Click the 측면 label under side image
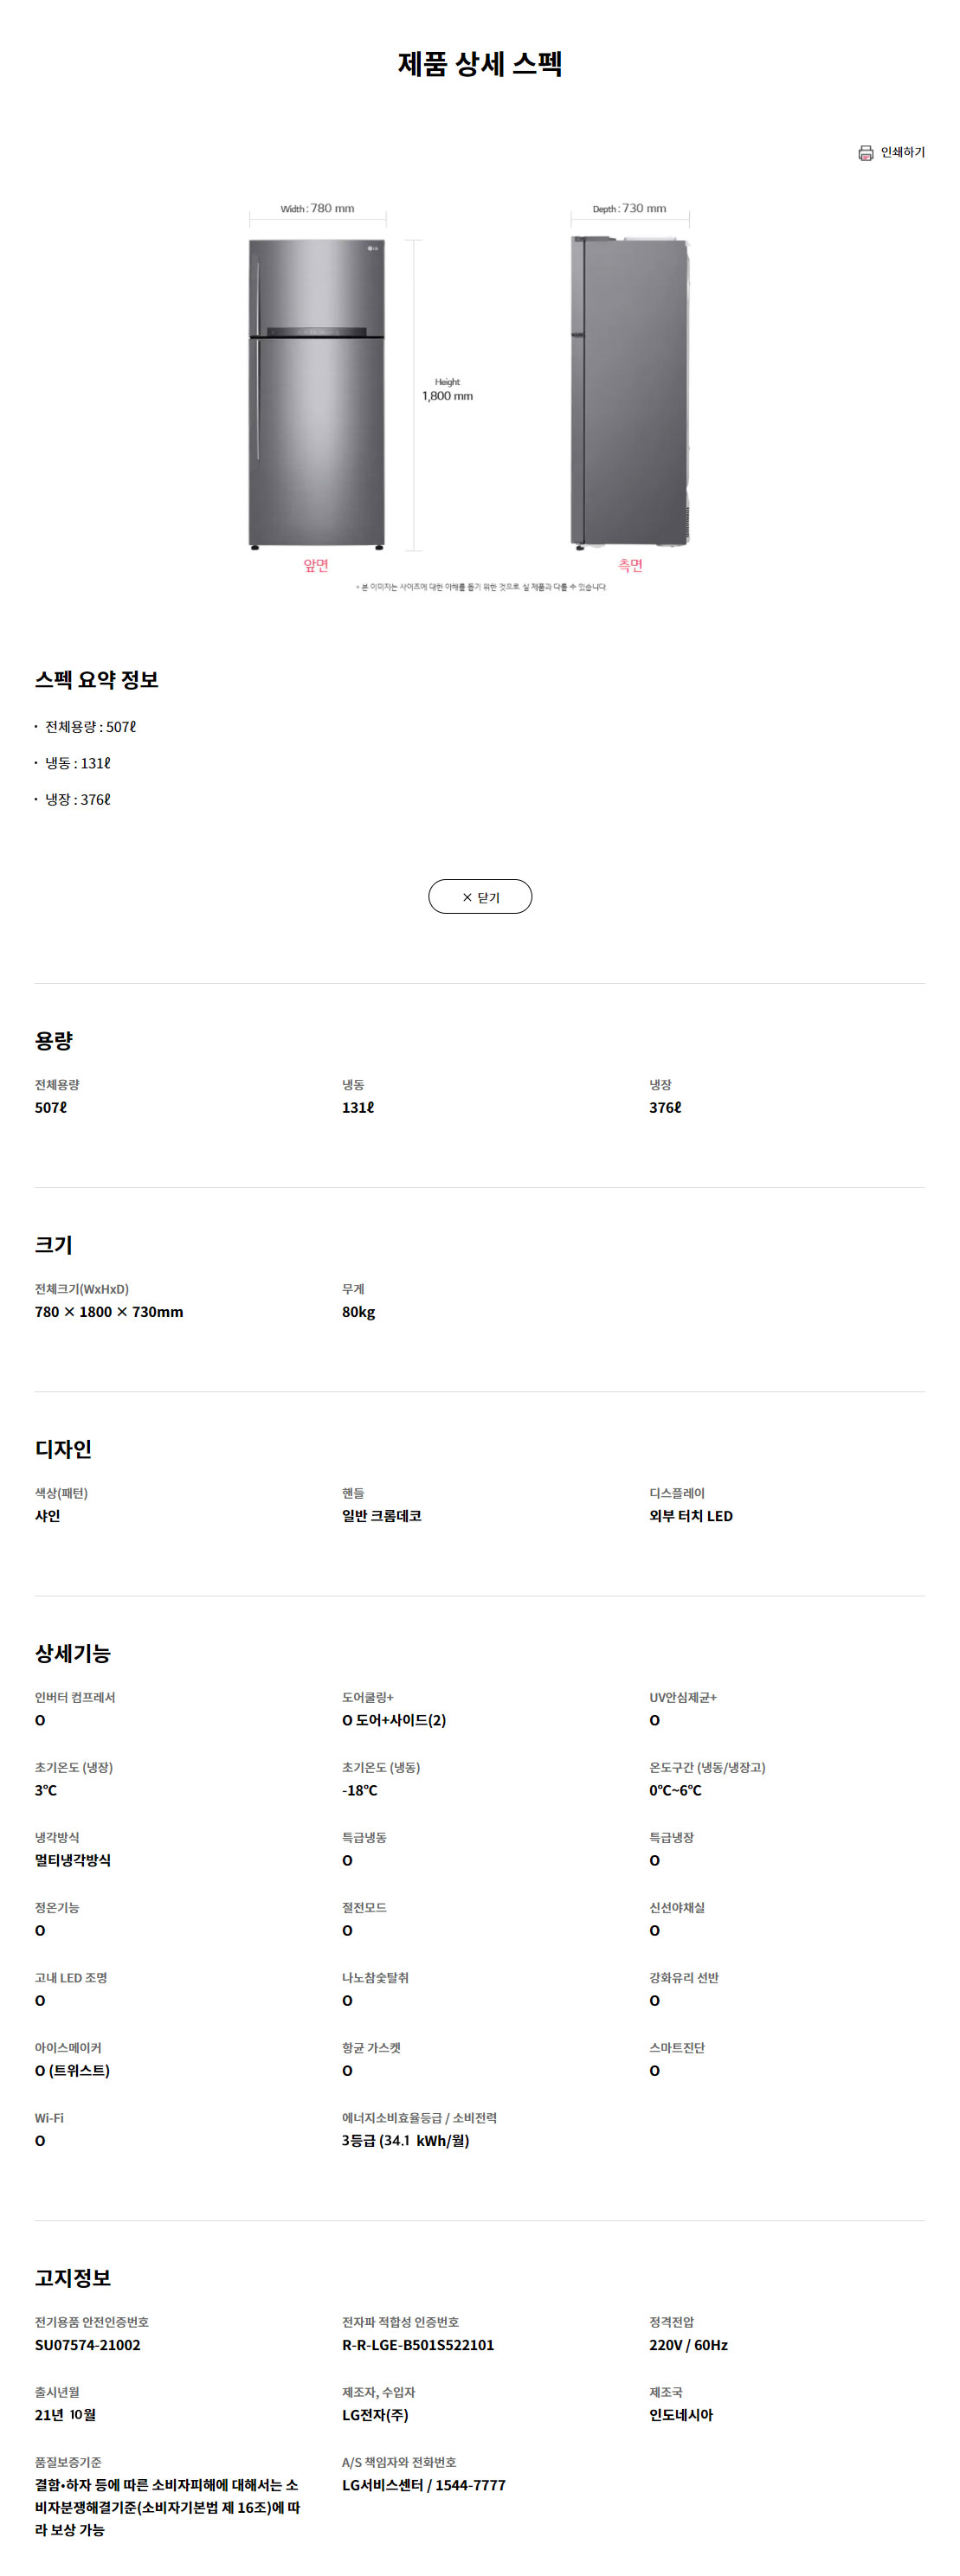Image resolution: width=960 pixels, height=2576 pixels. point(630,566)
